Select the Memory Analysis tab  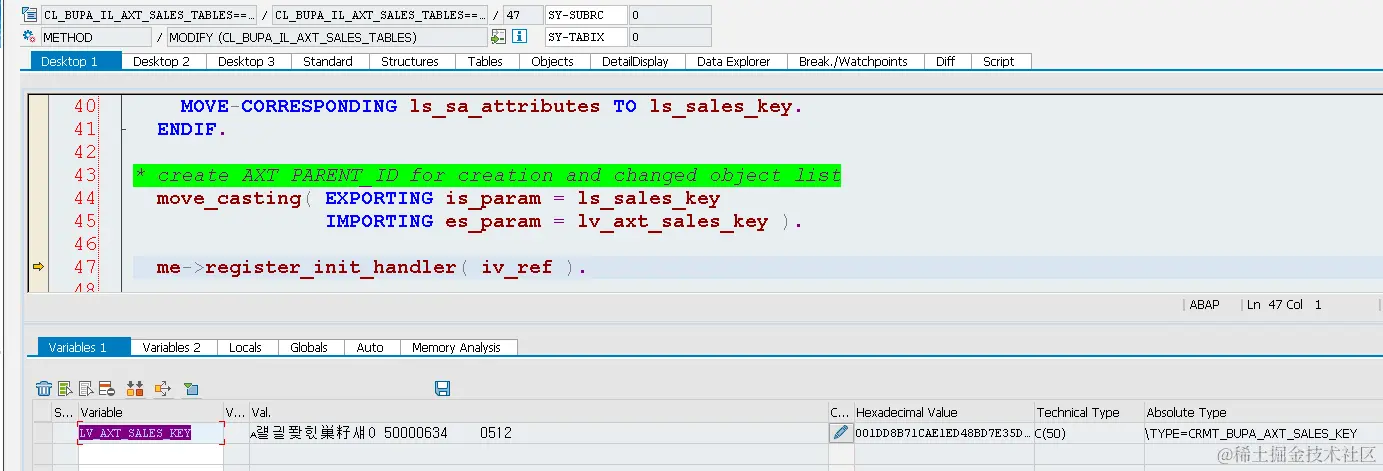pos(457,347)
